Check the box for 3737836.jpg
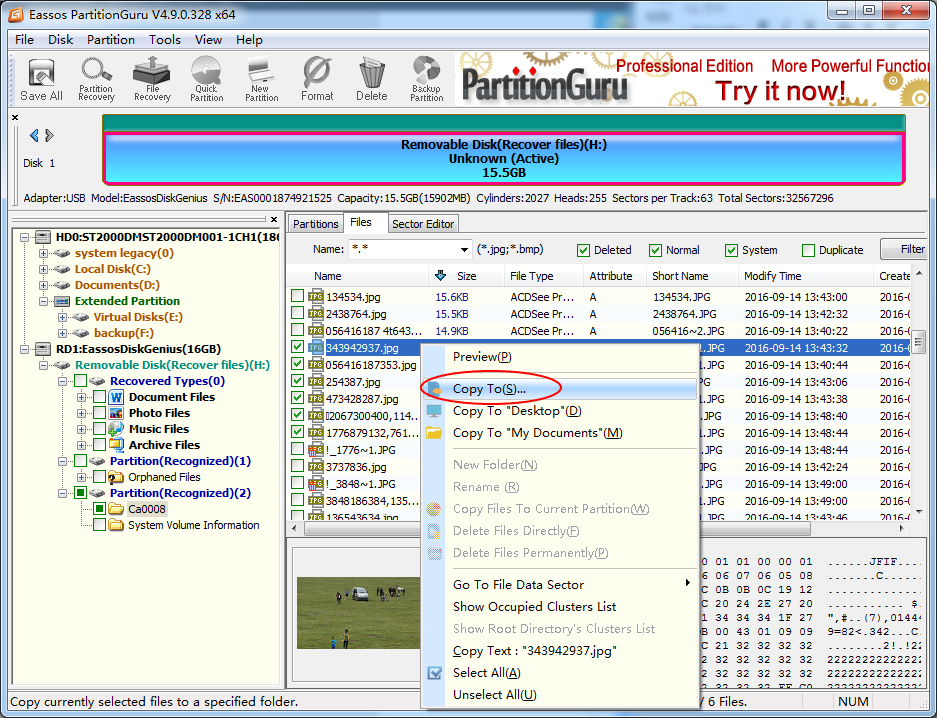The height and width of the screenshot is (718, 937). [x=298, y=466]
